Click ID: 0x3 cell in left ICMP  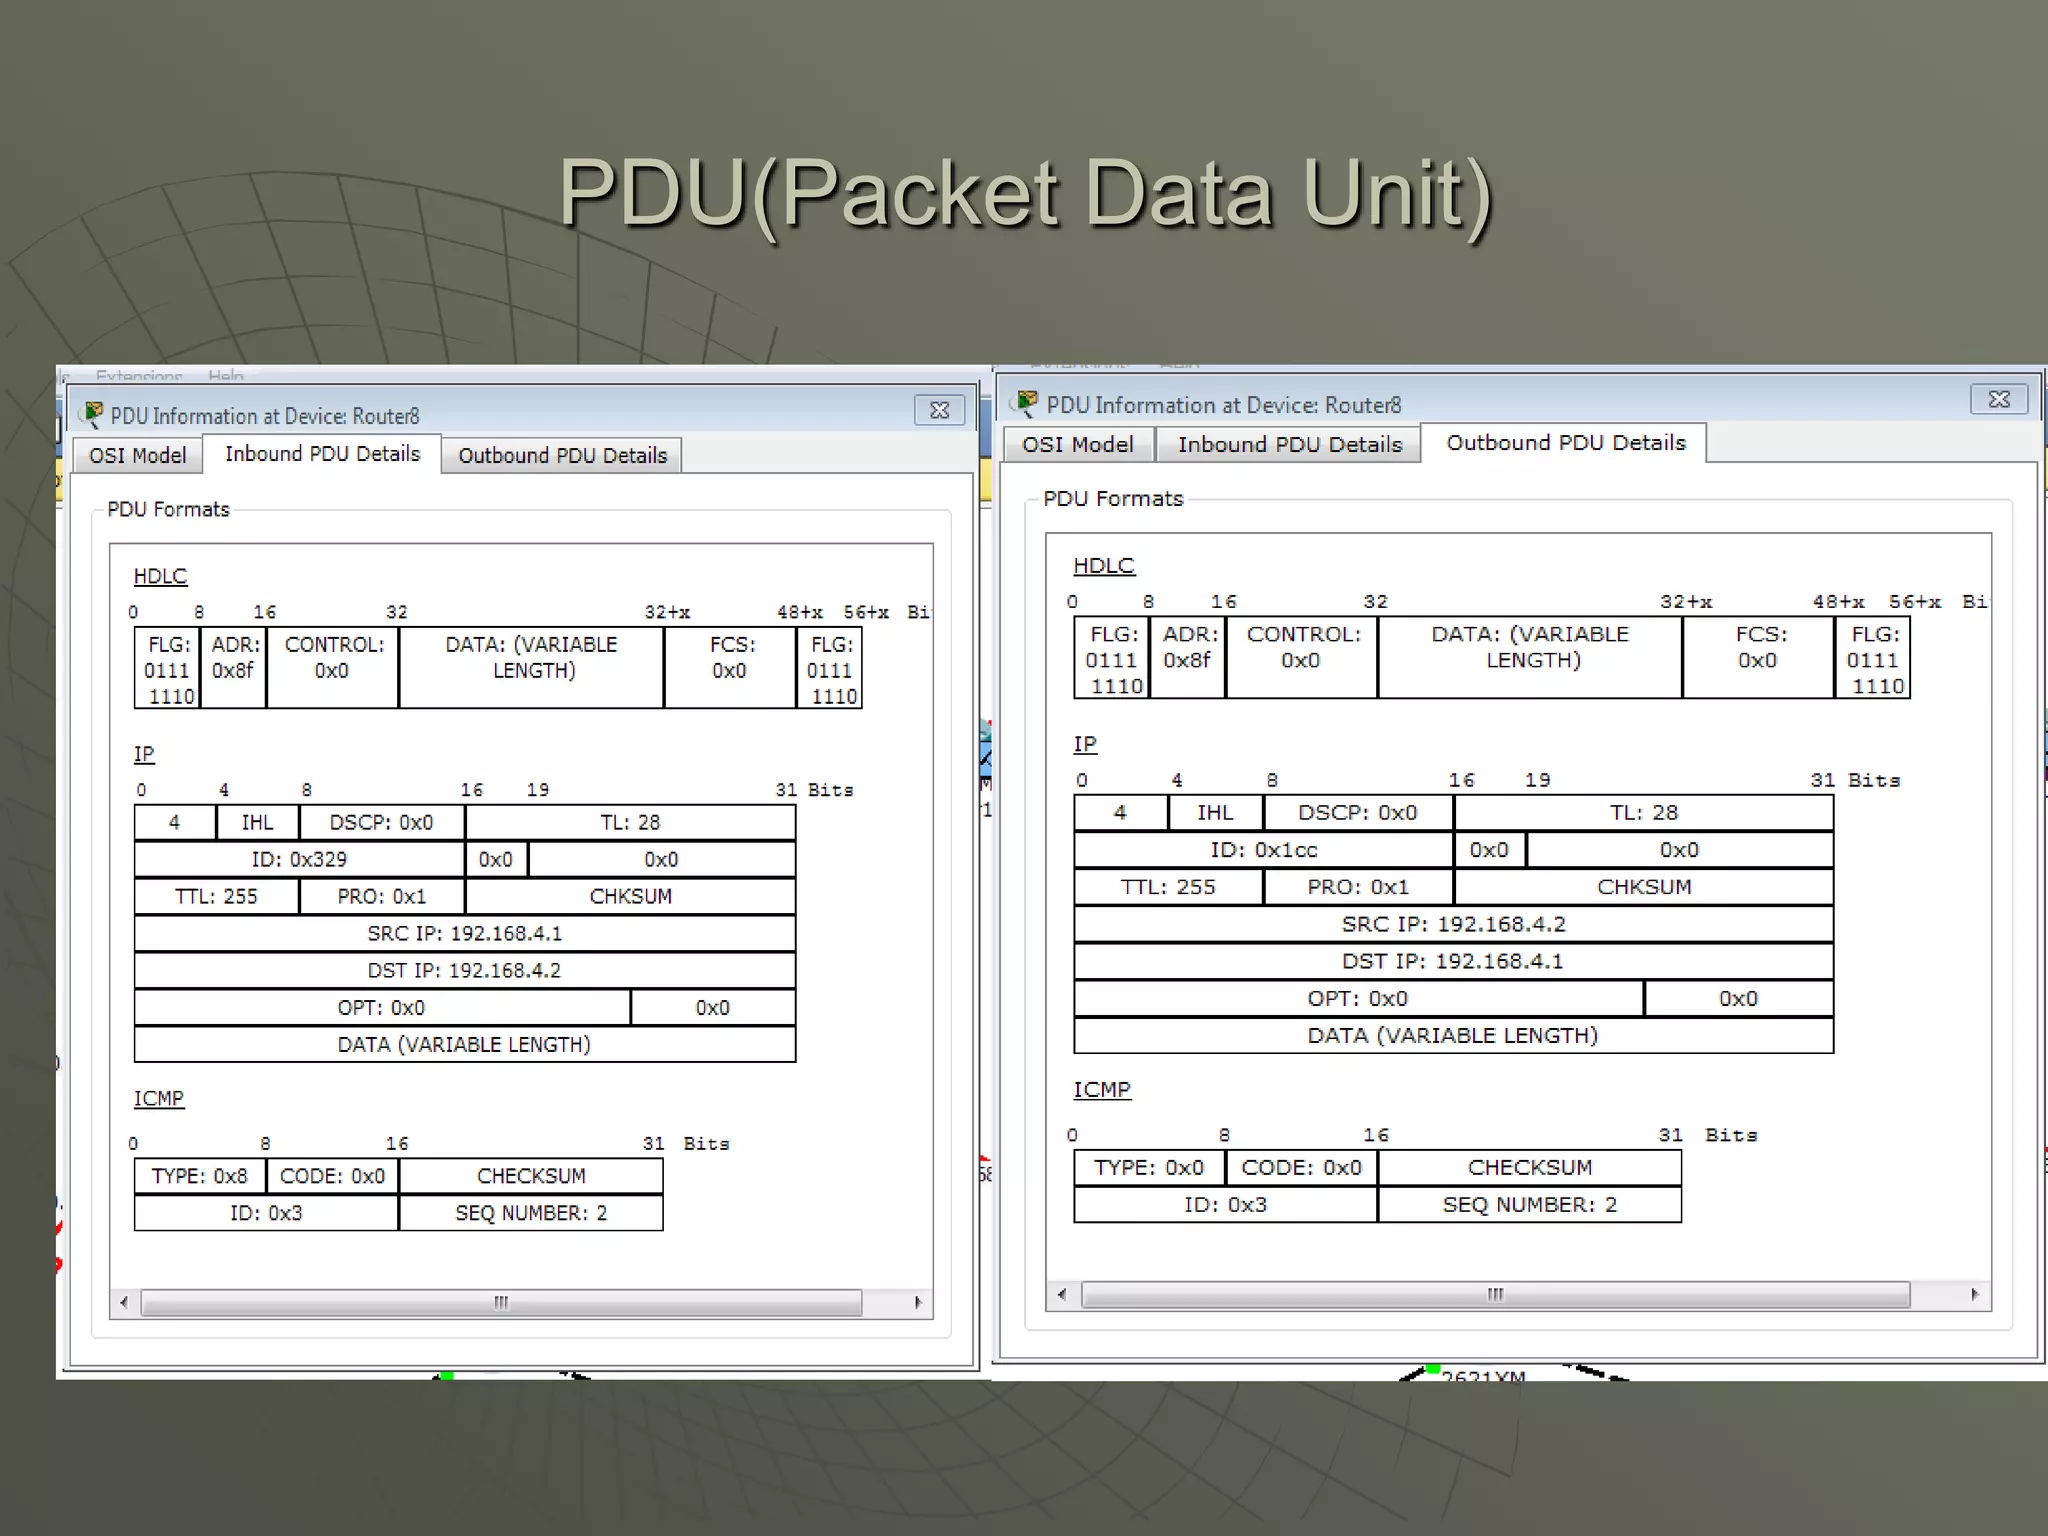point(266,1213)
